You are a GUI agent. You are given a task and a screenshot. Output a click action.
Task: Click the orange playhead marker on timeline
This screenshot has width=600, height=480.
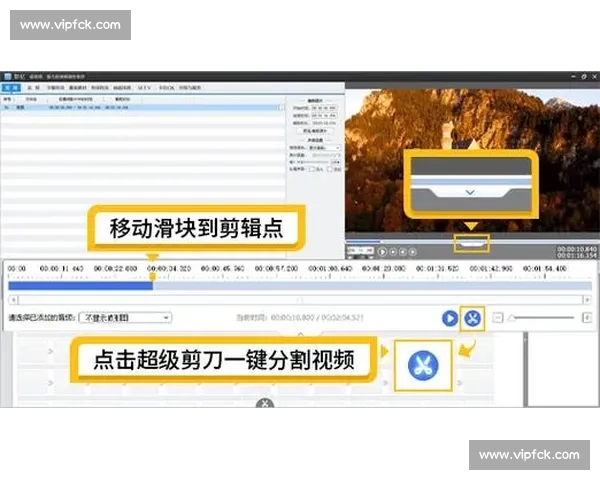[152, 276]
